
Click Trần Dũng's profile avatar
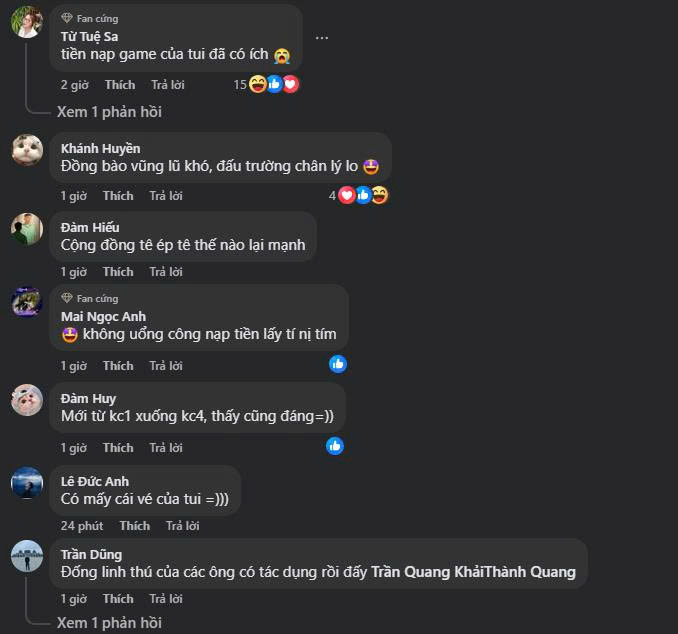pyautogui.click(x=27, y=556)
